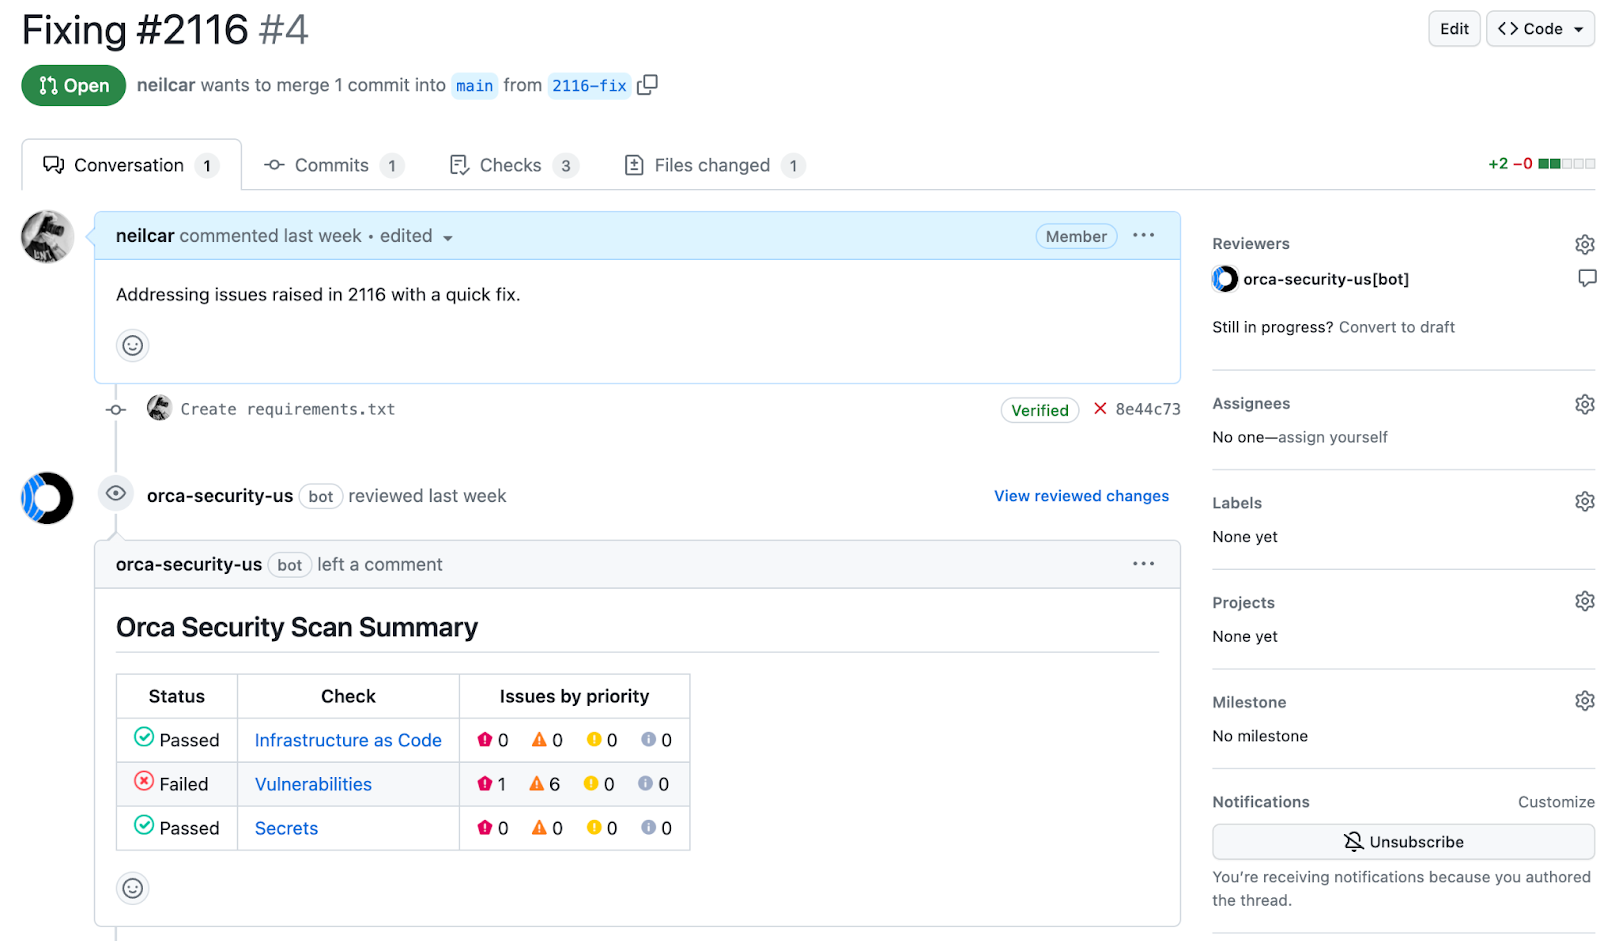Image resolution: width=1600 pixels, height=941 pixels.
Task: Open the Labels settings gear
Action: [1583, 501]
